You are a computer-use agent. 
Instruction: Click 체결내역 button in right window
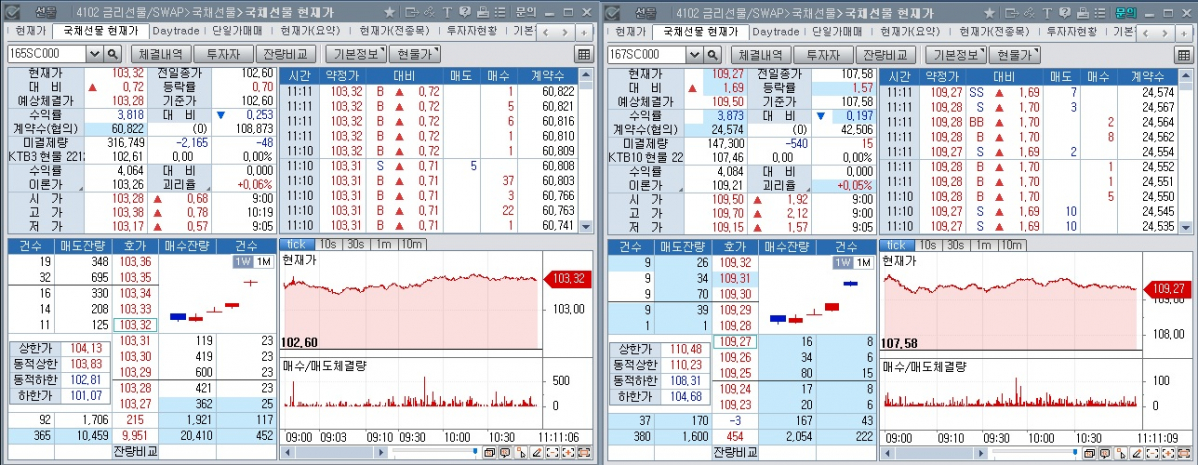click(760, 54)
